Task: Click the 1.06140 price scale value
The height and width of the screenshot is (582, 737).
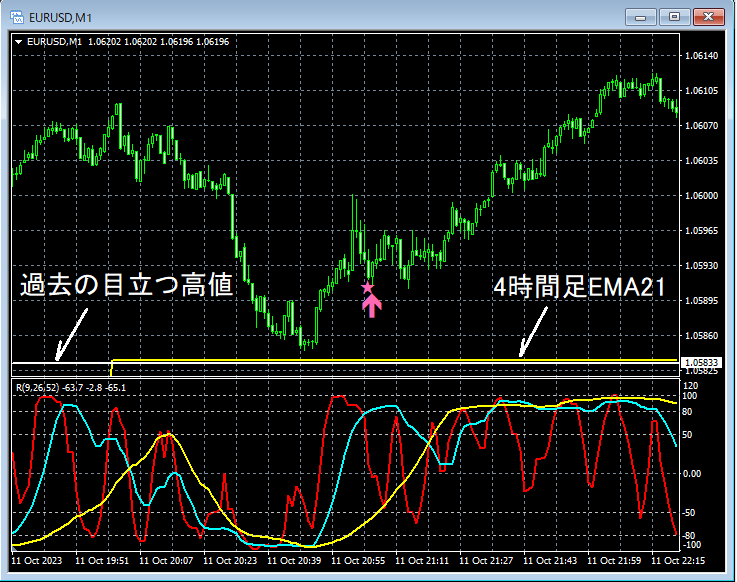Action: point(701,56)
